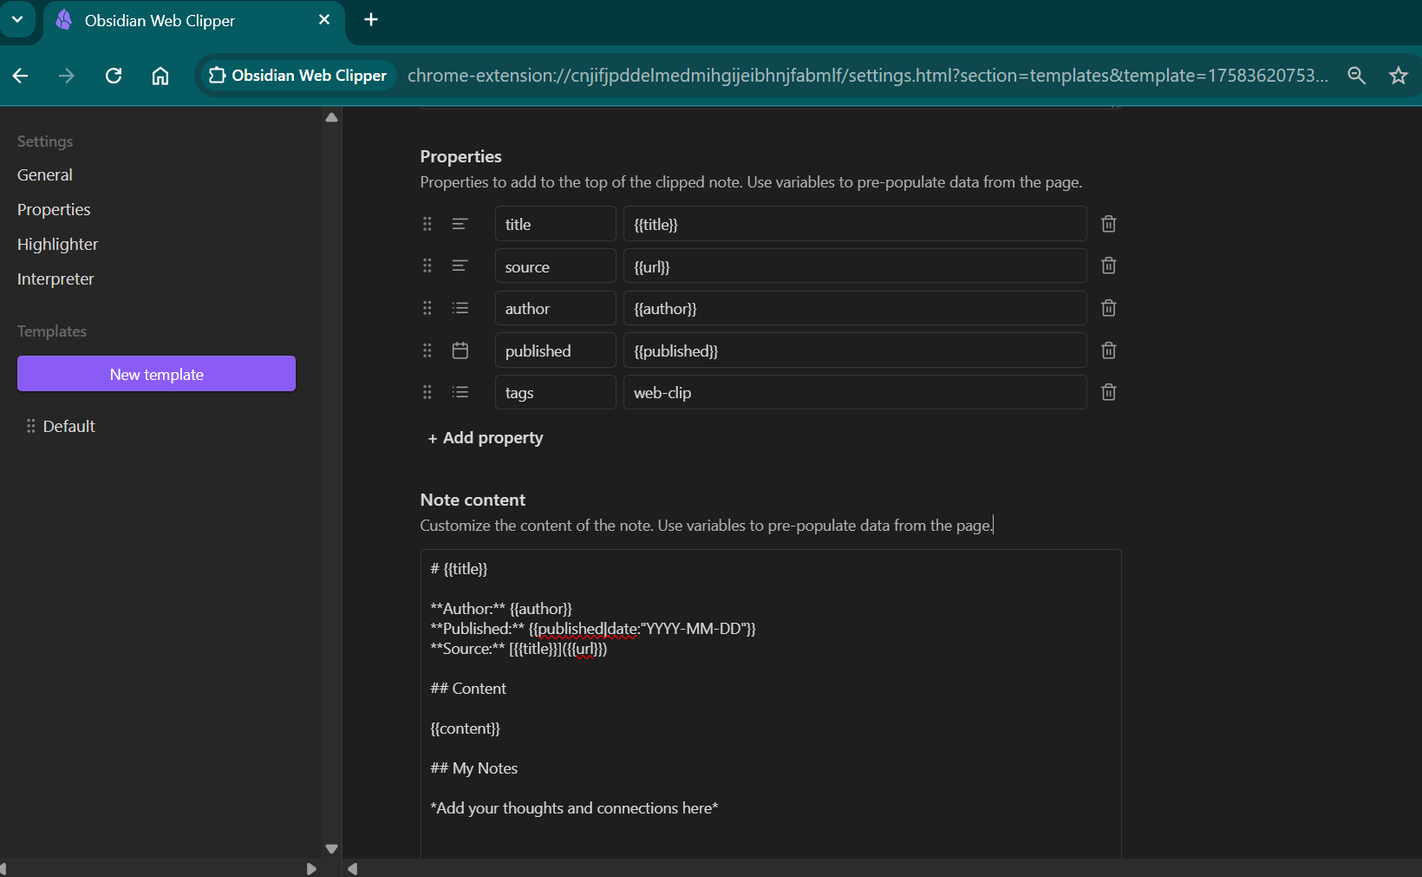Bookmark page with star icon
Viewport: 1422px width, 877px height.
click(1398, 76)
